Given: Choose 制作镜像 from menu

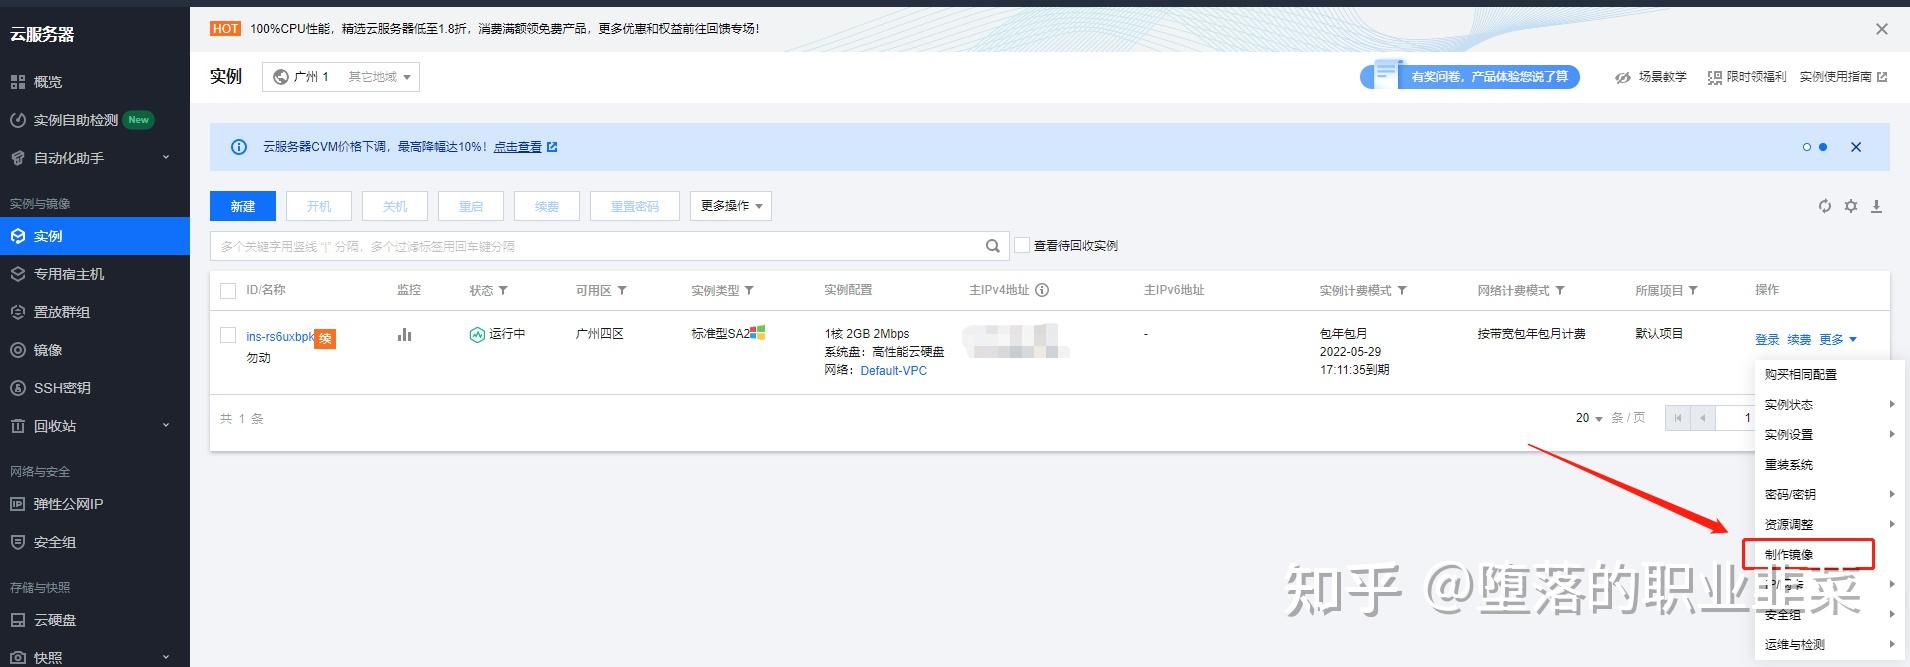Looking at the screenshot, I should pos(1830,555).
